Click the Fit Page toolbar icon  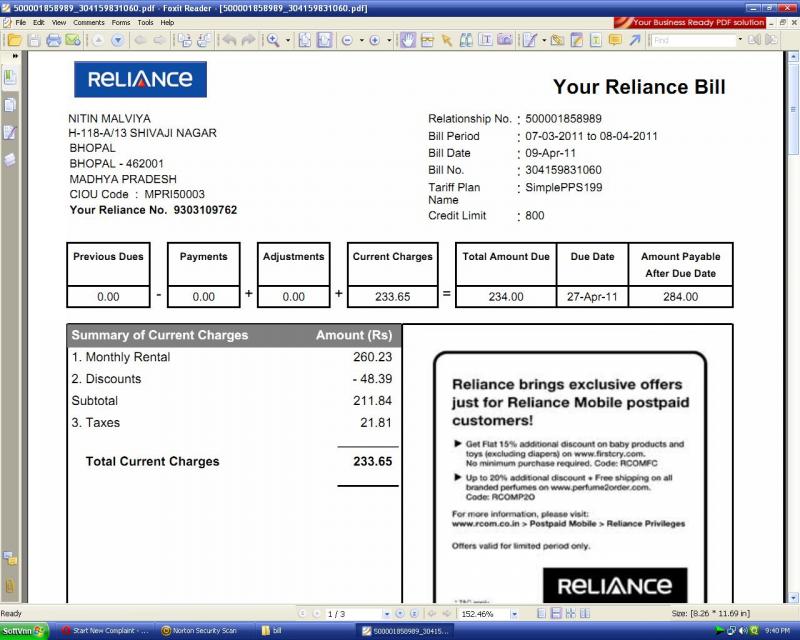click(305, 40)
